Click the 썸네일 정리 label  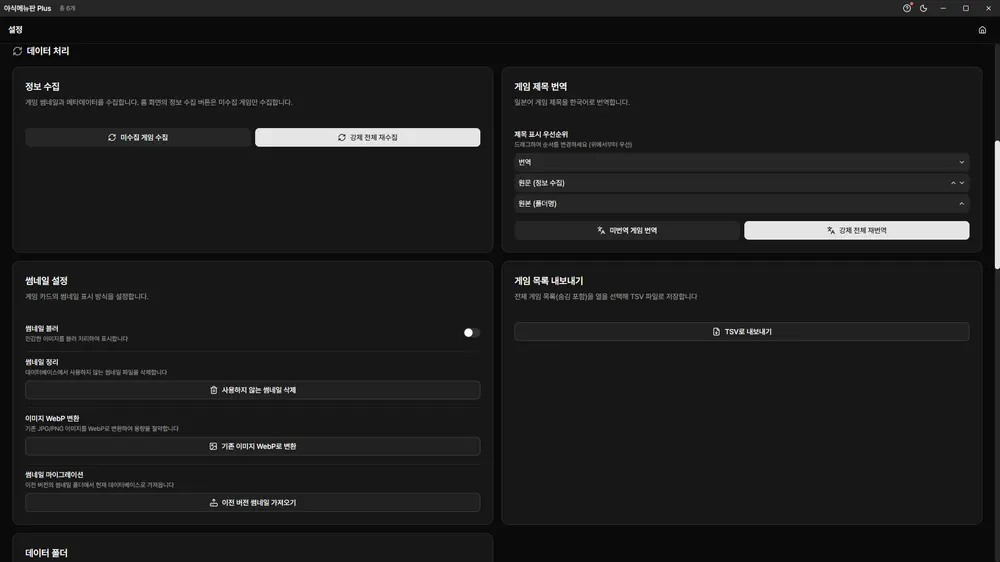[41, 362]
